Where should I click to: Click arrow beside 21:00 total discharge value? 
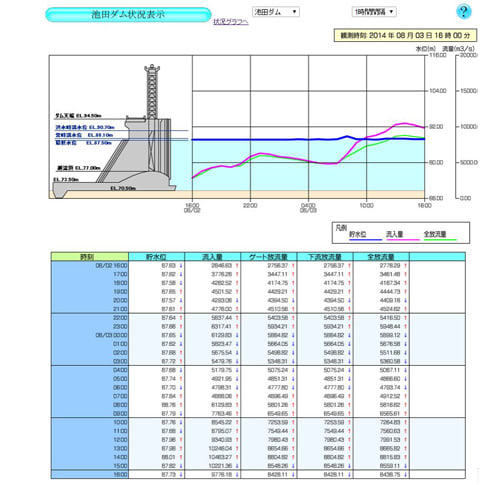[x=406, y=309]
